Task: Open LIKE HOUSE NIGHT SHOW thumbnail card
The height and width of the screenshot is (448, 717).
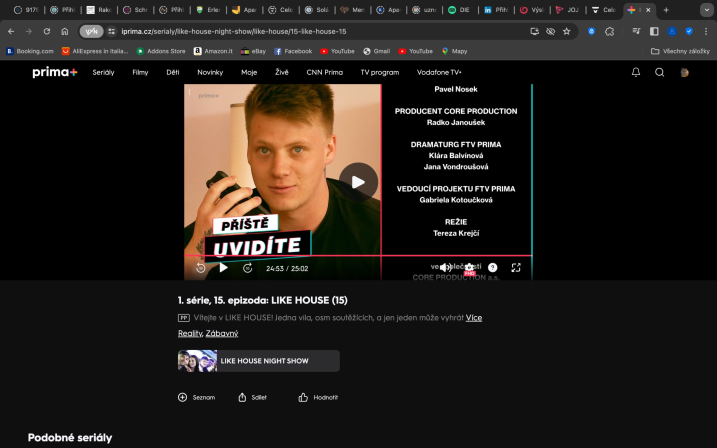Action: pos(259,361)
